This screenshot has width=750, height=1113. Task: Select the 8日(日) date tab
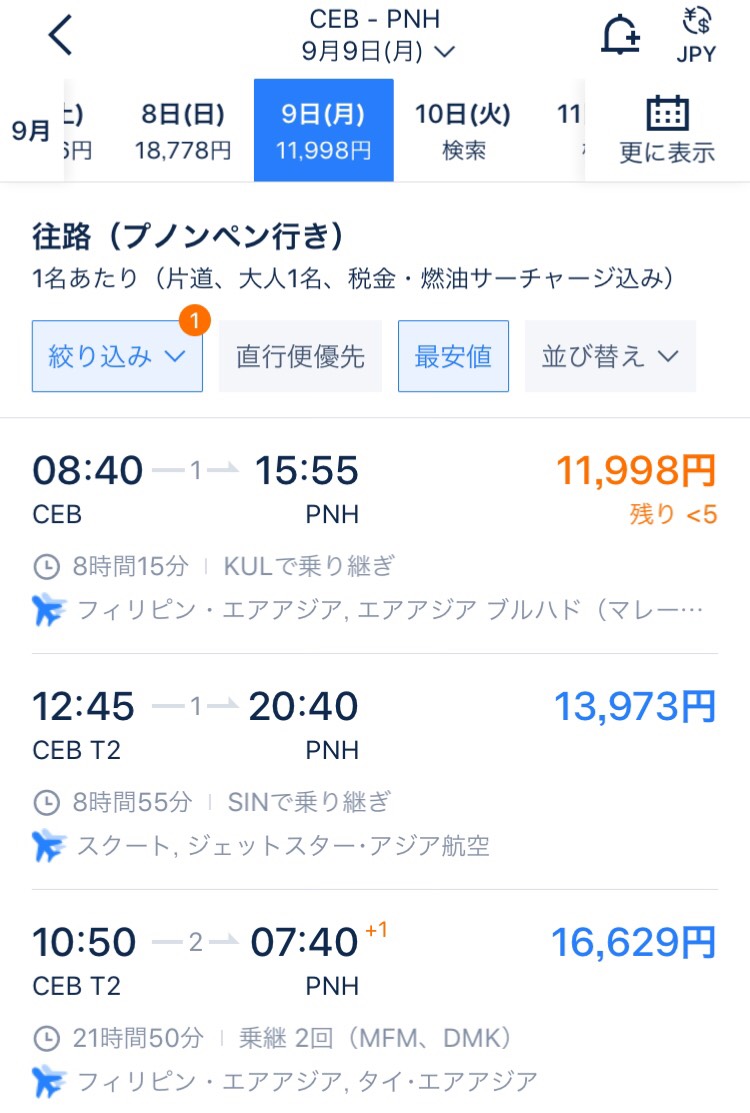183,131
